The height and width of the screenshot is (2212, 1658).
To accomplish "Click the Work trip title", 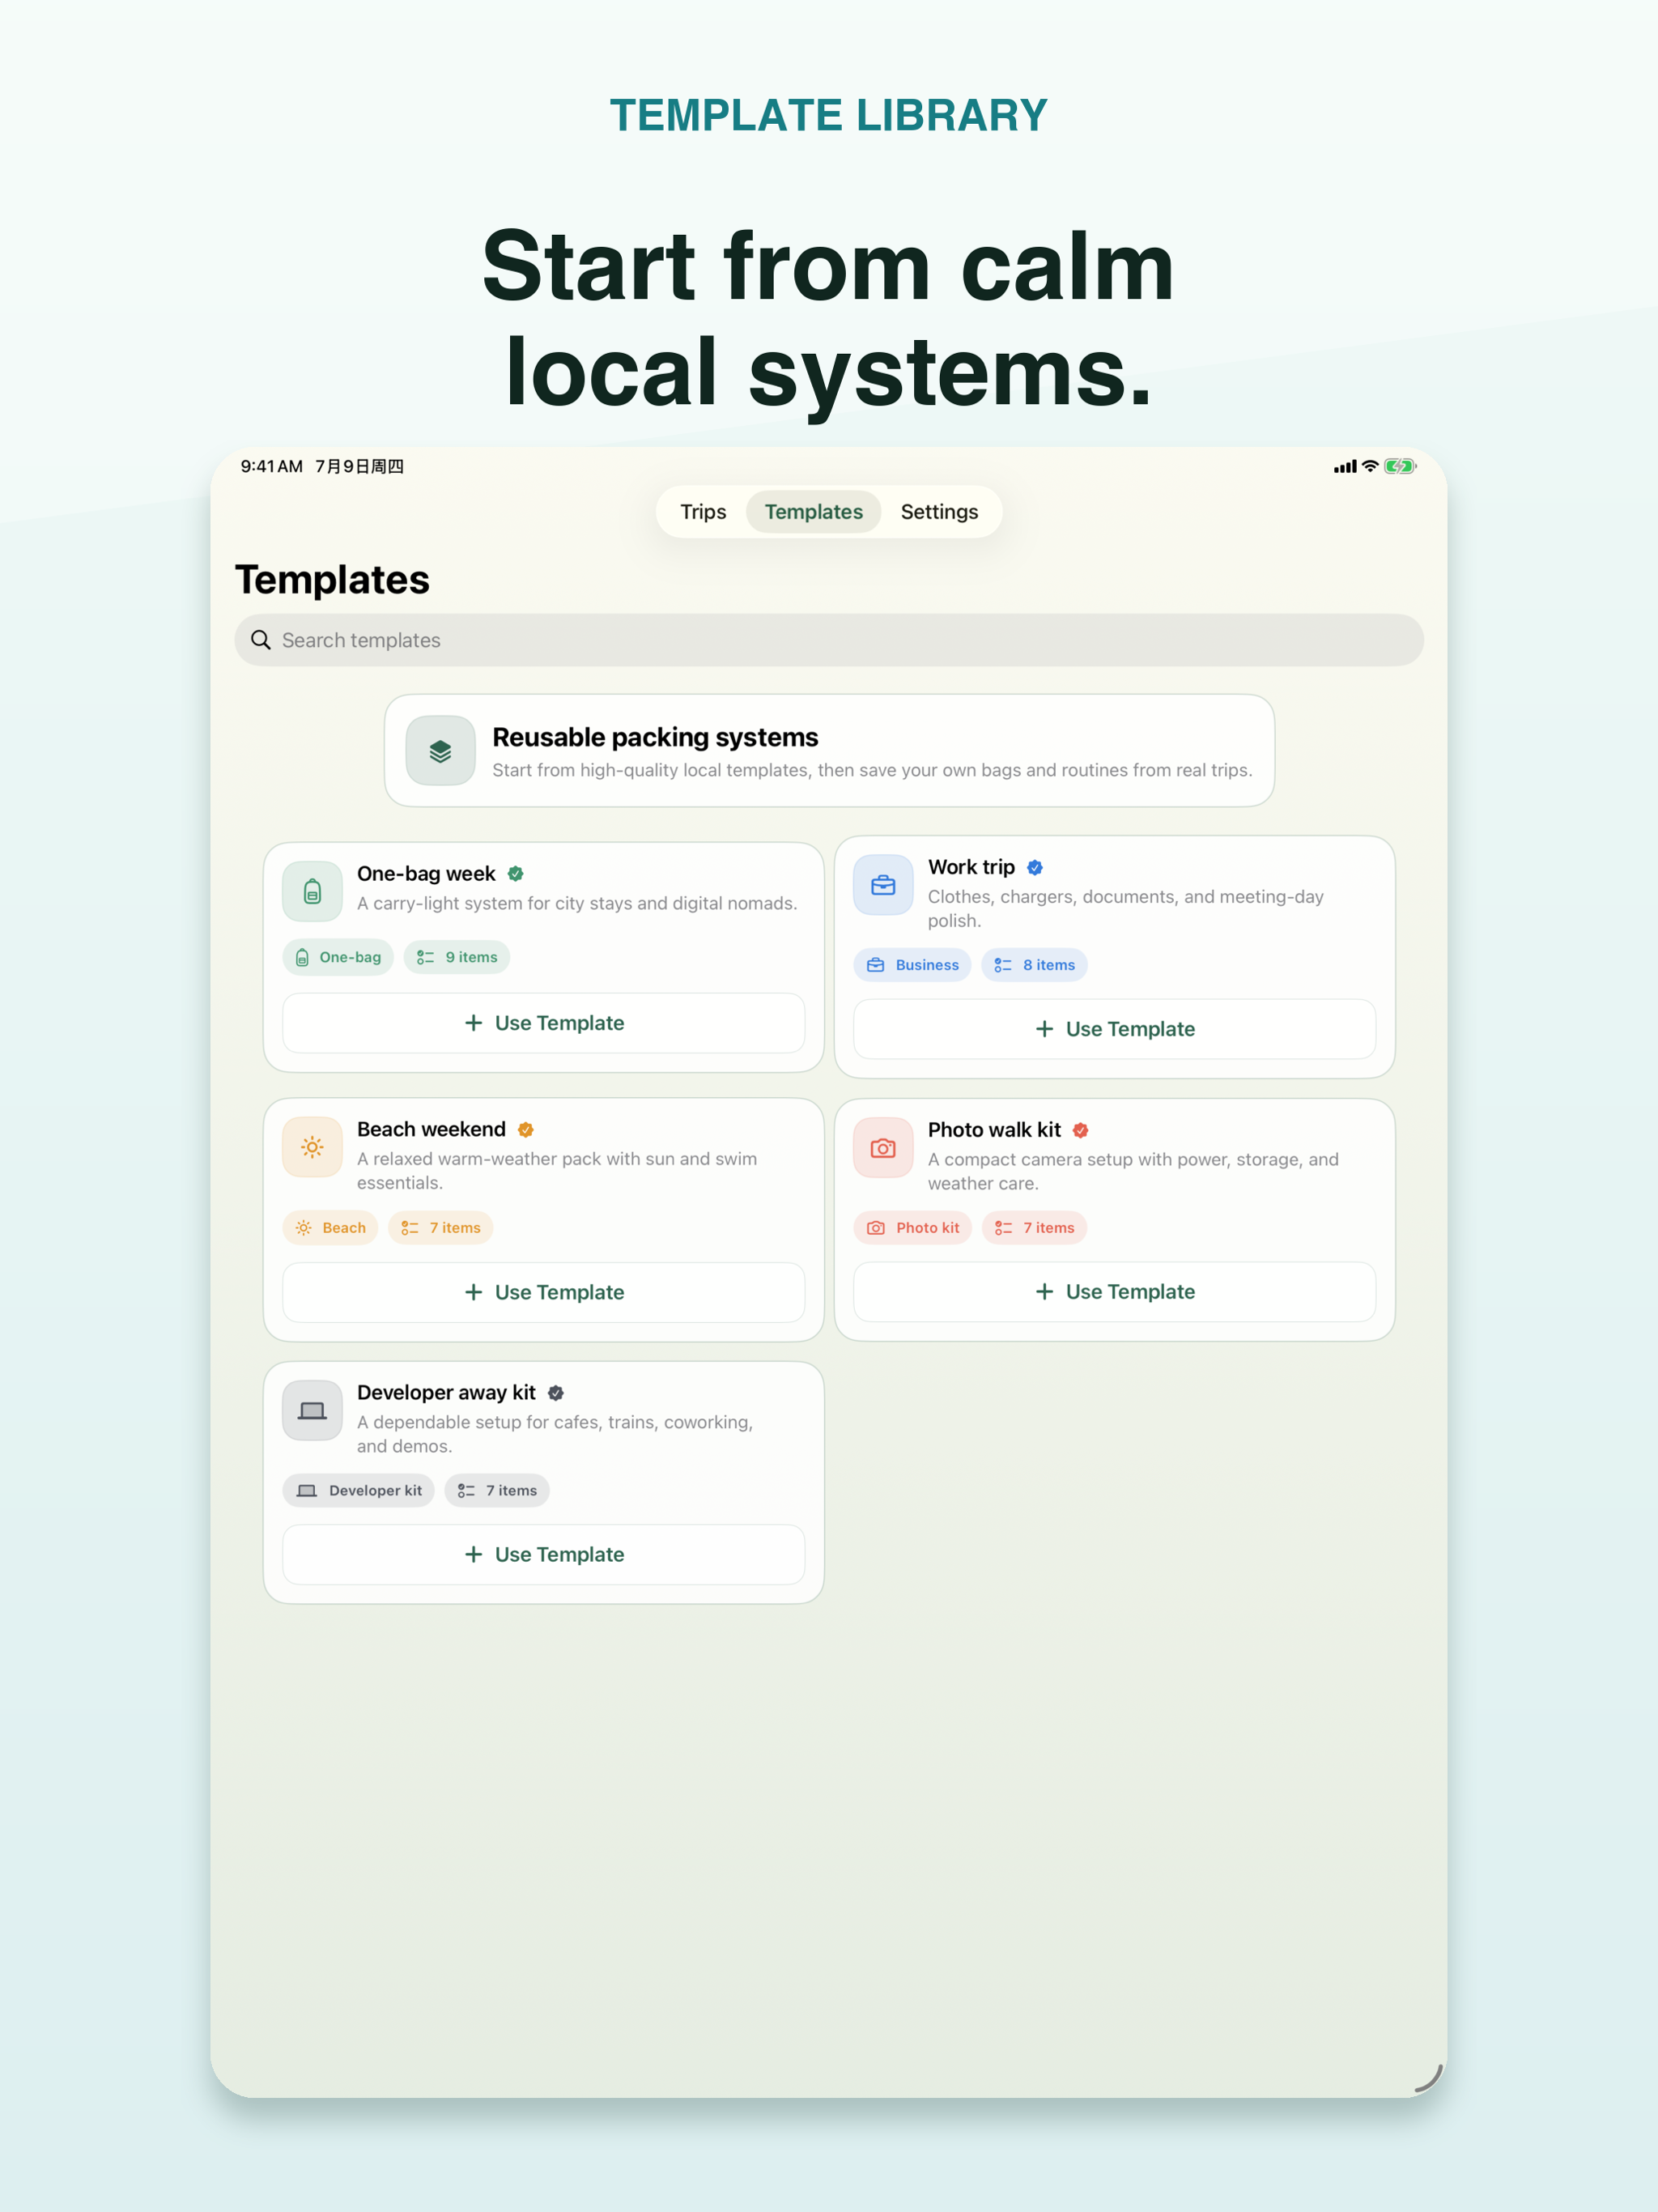I will (x=971, y=868).
